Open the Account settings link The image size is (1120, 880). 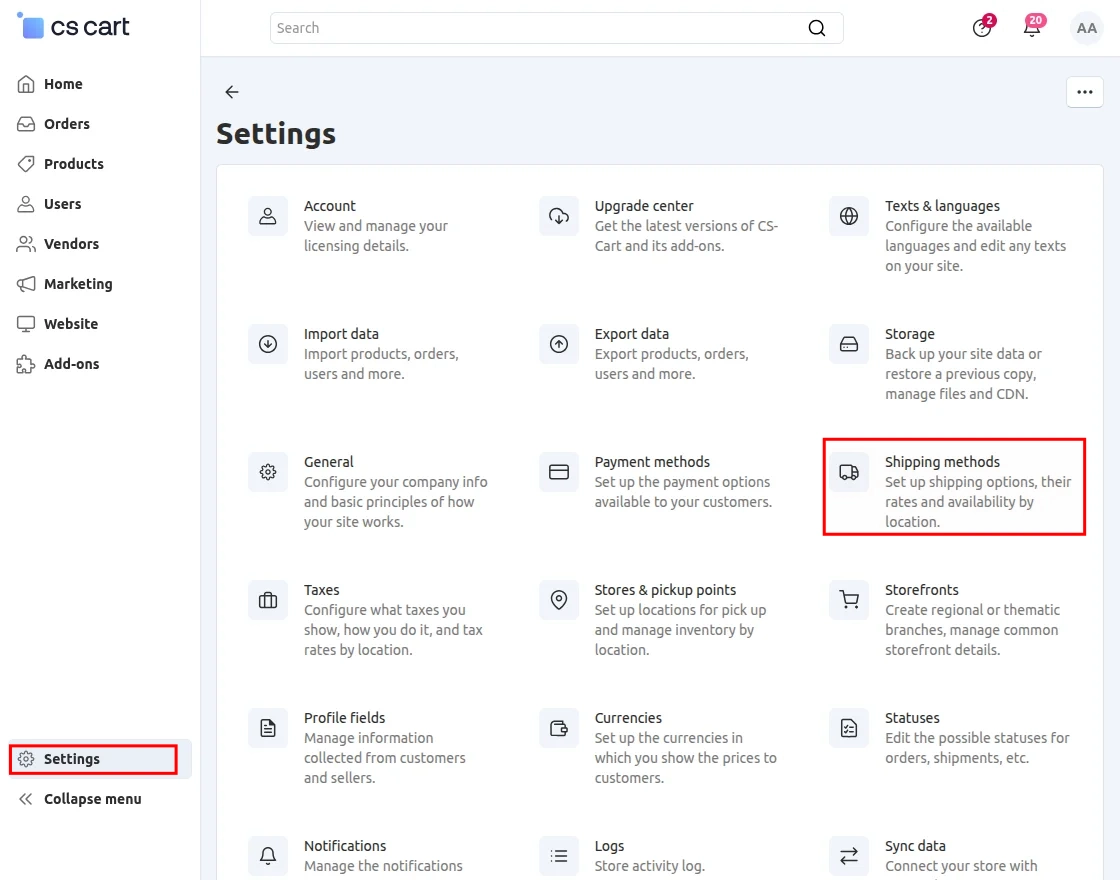click(x=329, y=206)
